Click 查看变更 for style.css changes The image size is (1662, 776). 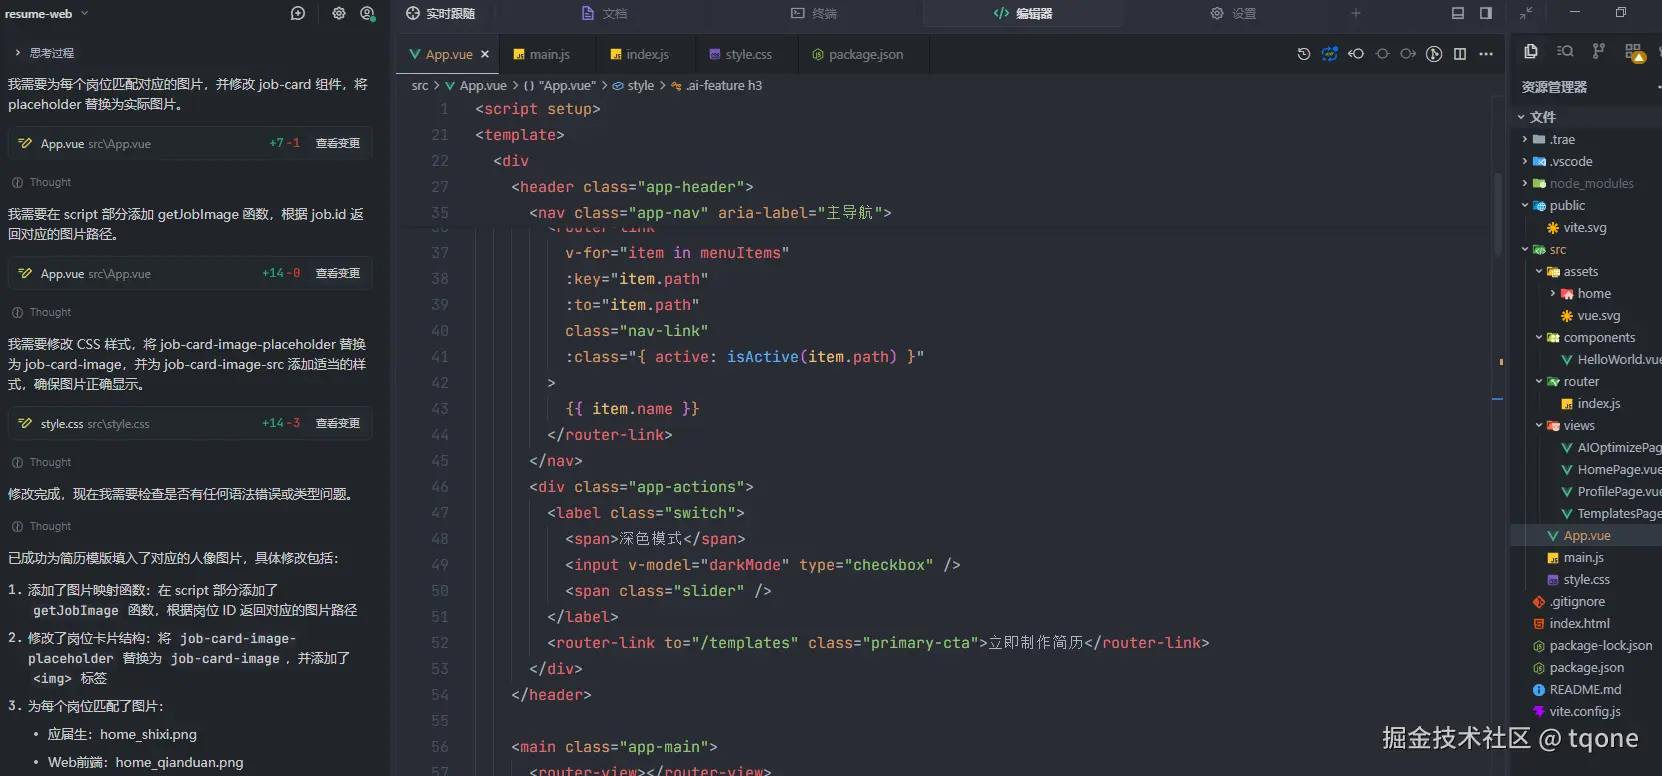338,424
